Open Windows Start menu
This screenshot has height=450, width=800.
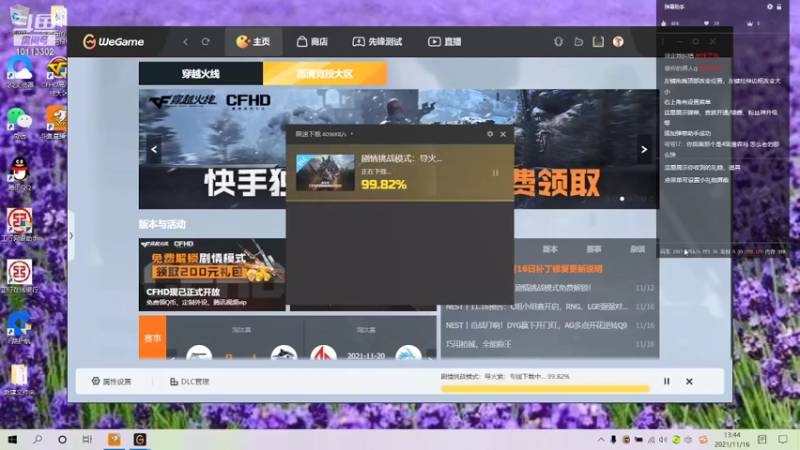[13, 439]
